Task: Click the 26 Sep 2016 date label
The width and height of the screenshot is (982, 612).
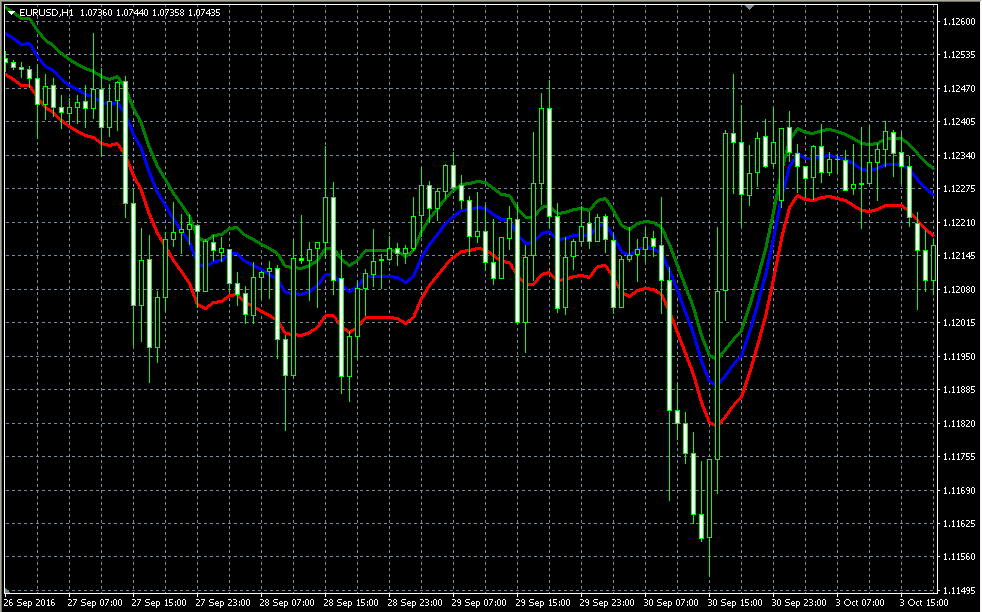Action: (x=29, y=603)
